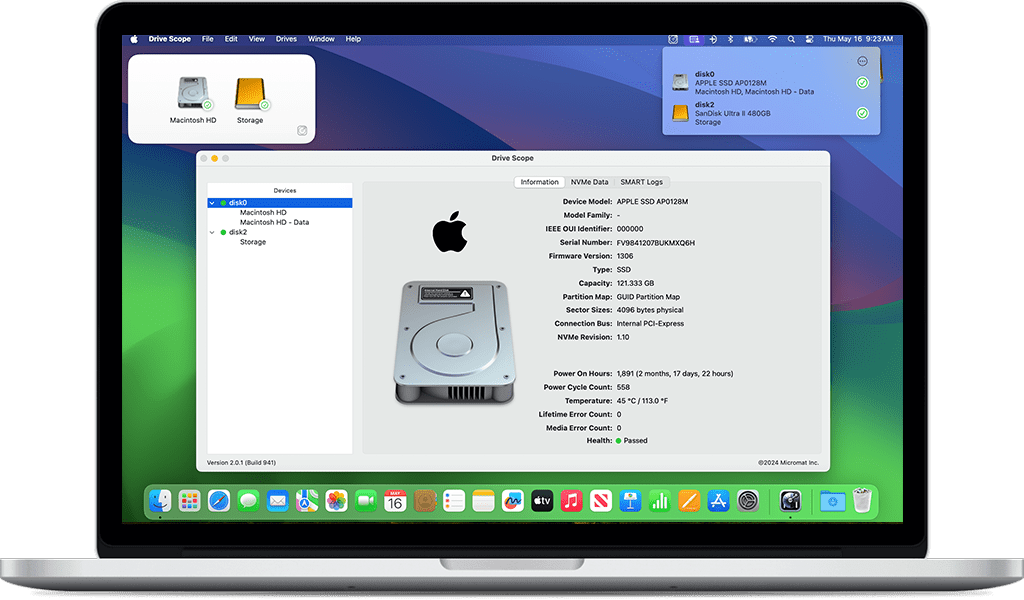Image resolution: width=1024 pixels, height=600 pixels.
Task: Open Apple TV in the Dock
Action: click(542, 501)
